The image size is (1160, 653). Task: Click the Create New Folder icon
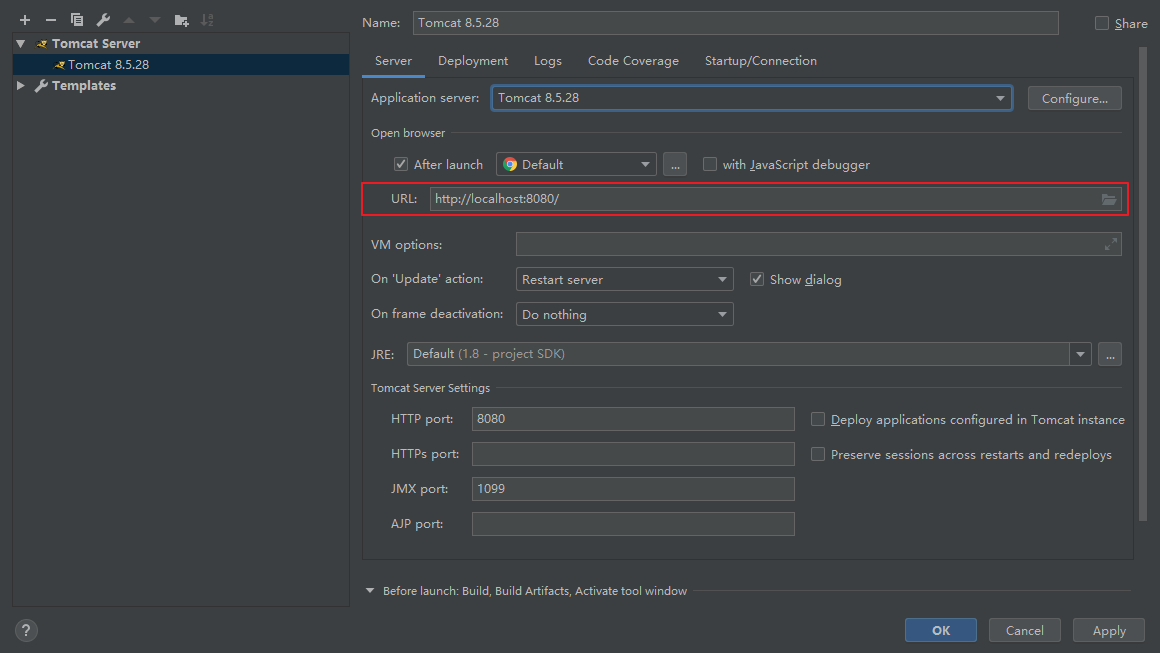[181, 20]
